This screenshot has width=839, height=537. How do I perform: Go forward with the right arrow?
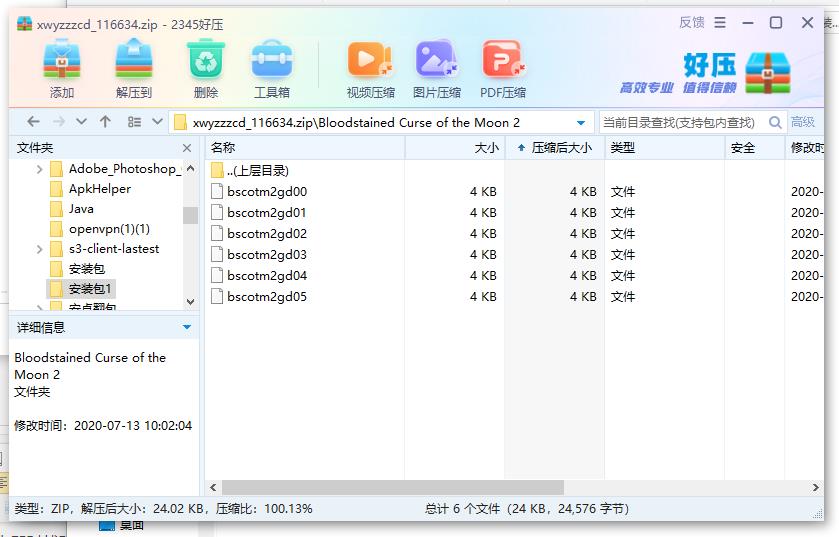[x=58, y=122]
